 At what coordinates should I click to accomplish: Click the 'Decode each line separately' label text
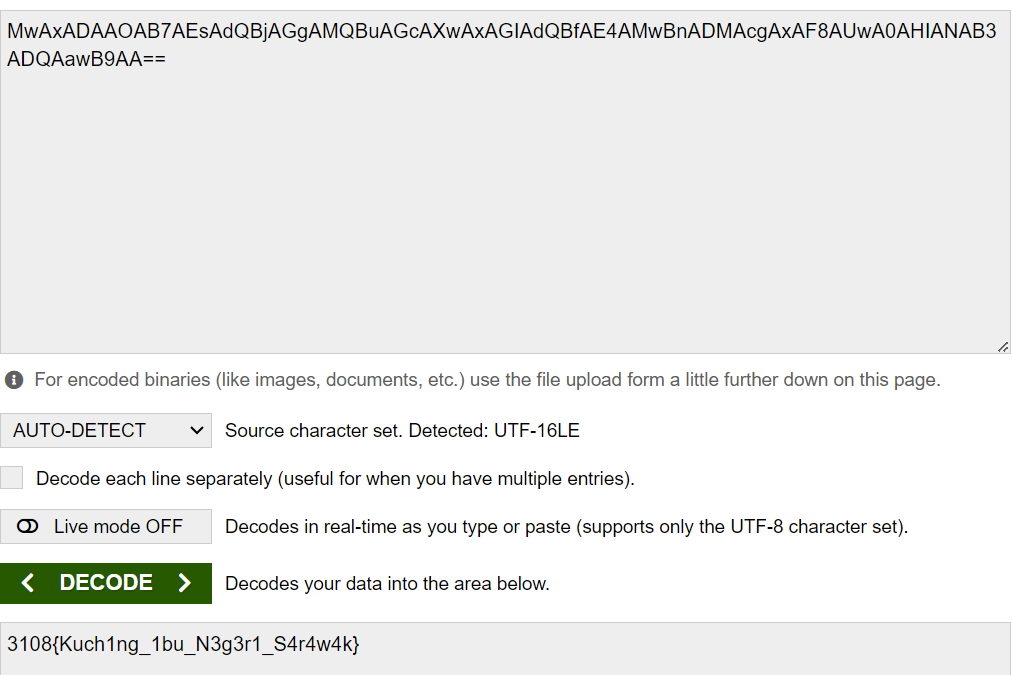pos(335,479)
